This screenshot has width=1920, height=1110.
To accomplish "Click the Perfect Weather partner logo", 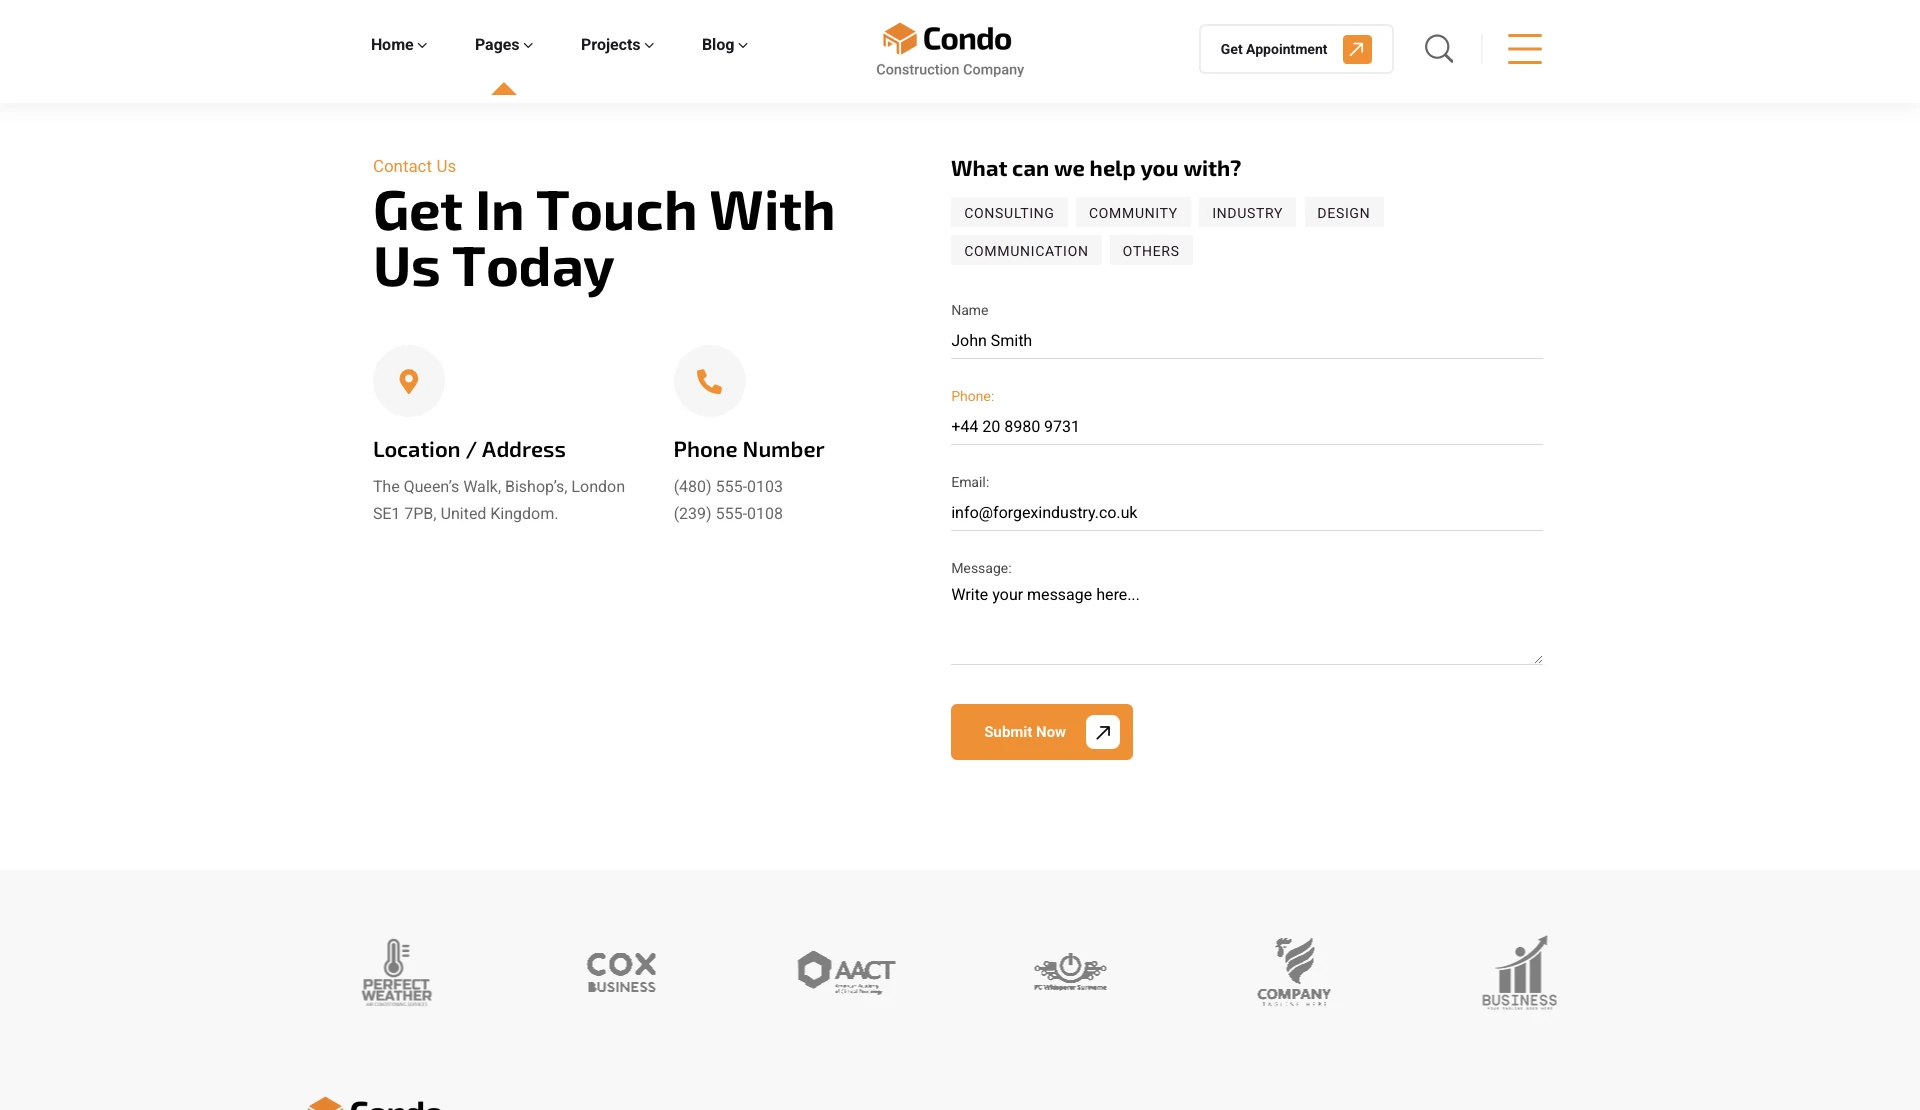I will [397, 971].
